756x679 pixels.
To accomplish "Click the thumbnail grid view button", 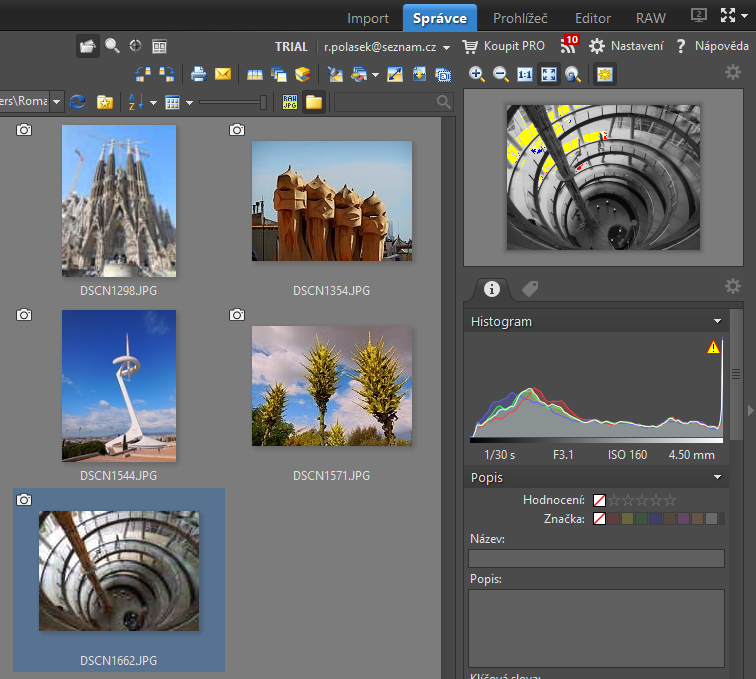I will click(172, 102).
